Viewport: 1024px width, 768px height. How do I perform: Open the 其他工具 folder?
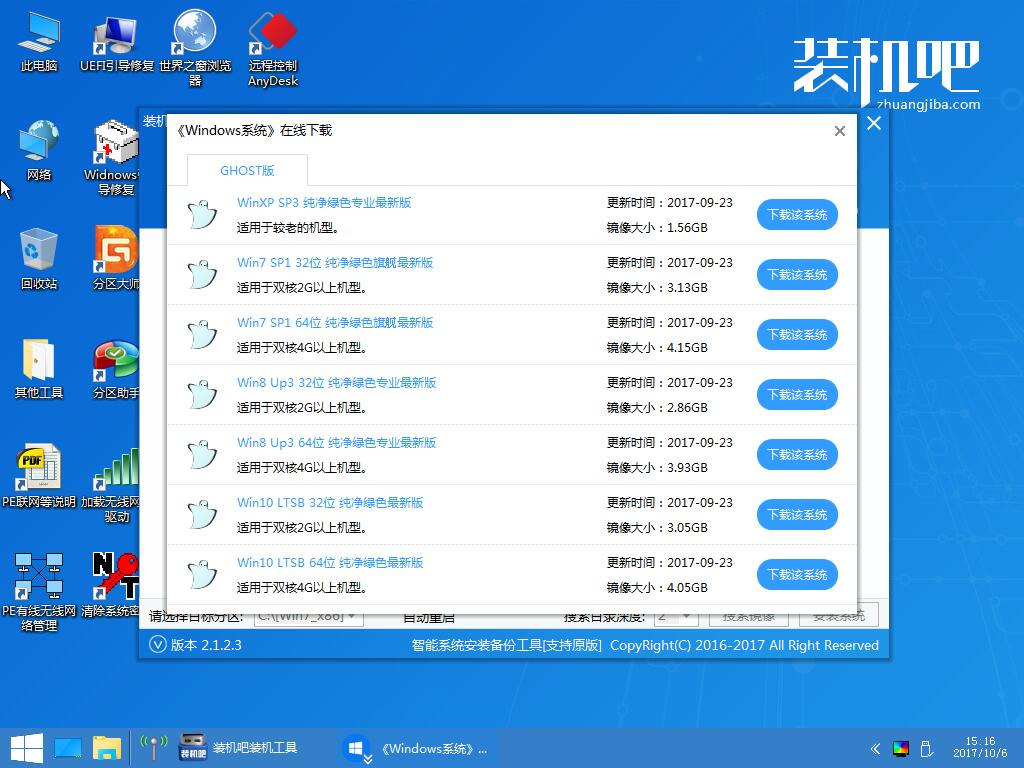(x=39, y=368)
